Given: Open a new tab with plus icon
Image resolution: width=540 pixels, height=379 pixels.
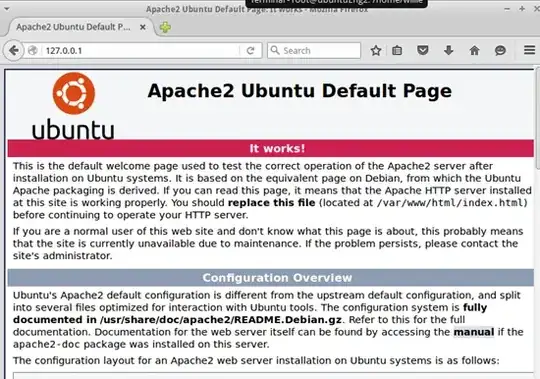Looking at the screenshot, I should click(x=165, y=27).
